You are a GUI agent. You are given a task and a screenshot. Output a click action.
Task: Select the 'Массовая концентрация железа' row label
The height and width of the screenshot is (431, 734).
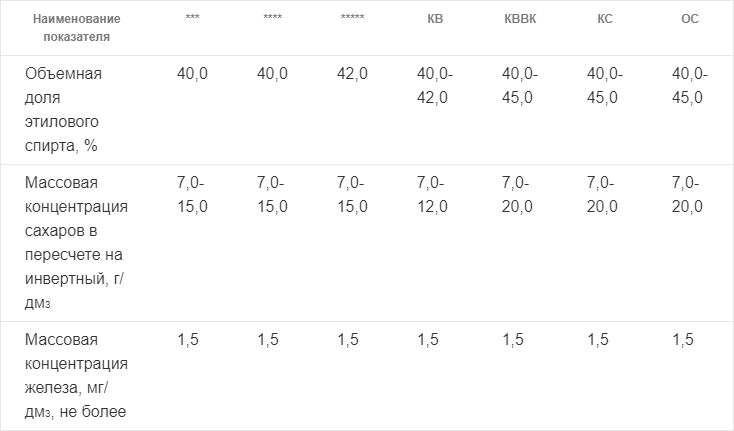76,375
